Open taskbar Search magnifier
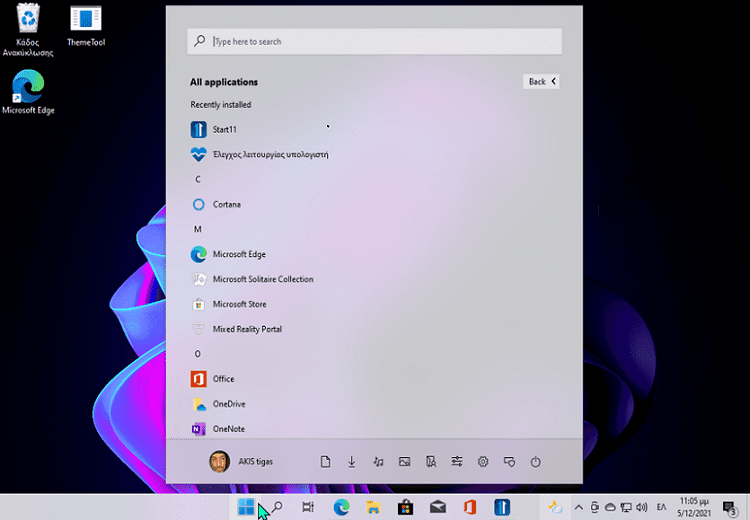Viewport: 750px width, 520px height. [x=277, y=507]
